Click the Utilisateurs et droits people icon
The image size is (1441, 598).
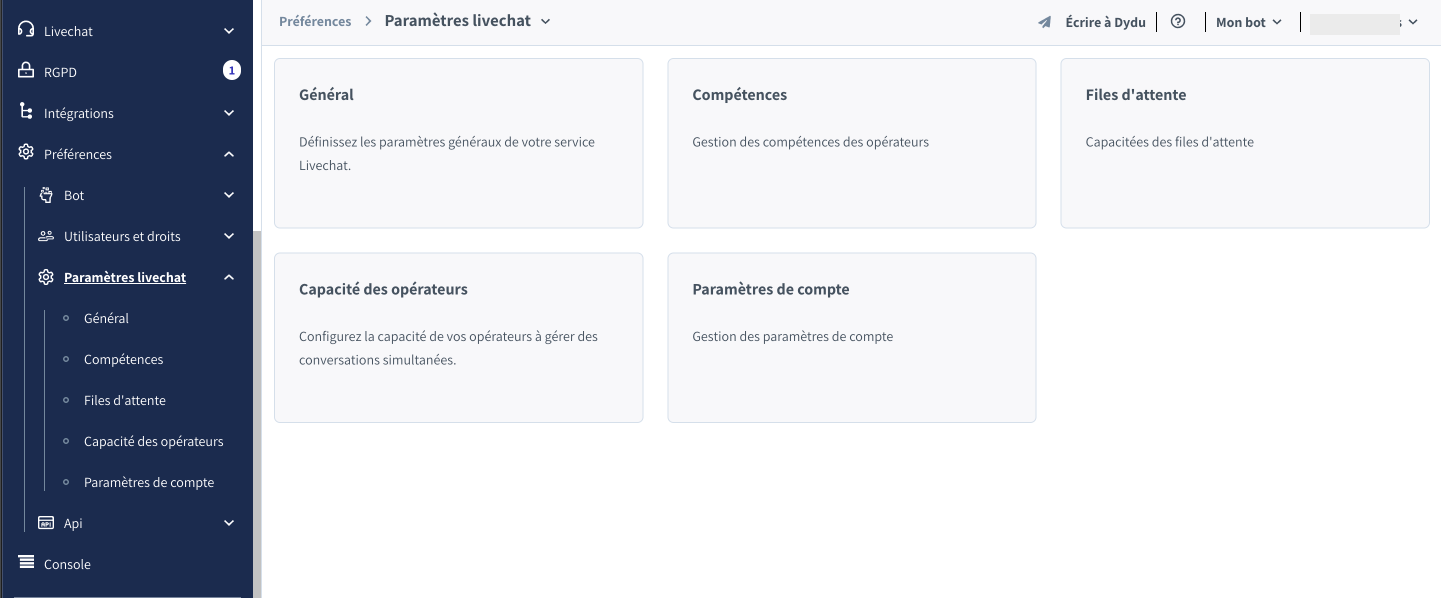coord(46,236)
